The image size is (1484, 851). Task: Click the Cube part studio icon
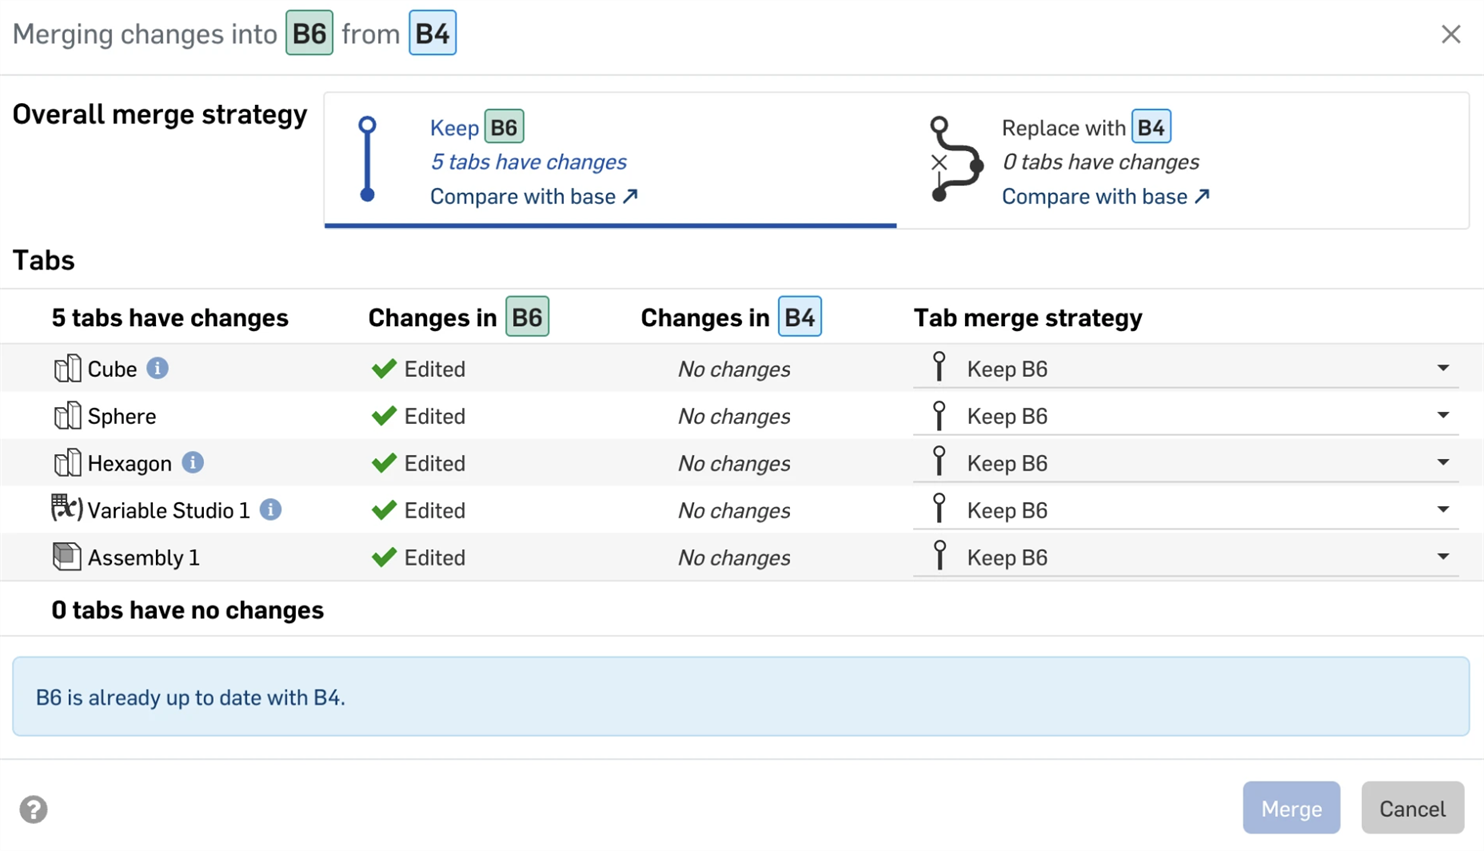tap(67, 369)
